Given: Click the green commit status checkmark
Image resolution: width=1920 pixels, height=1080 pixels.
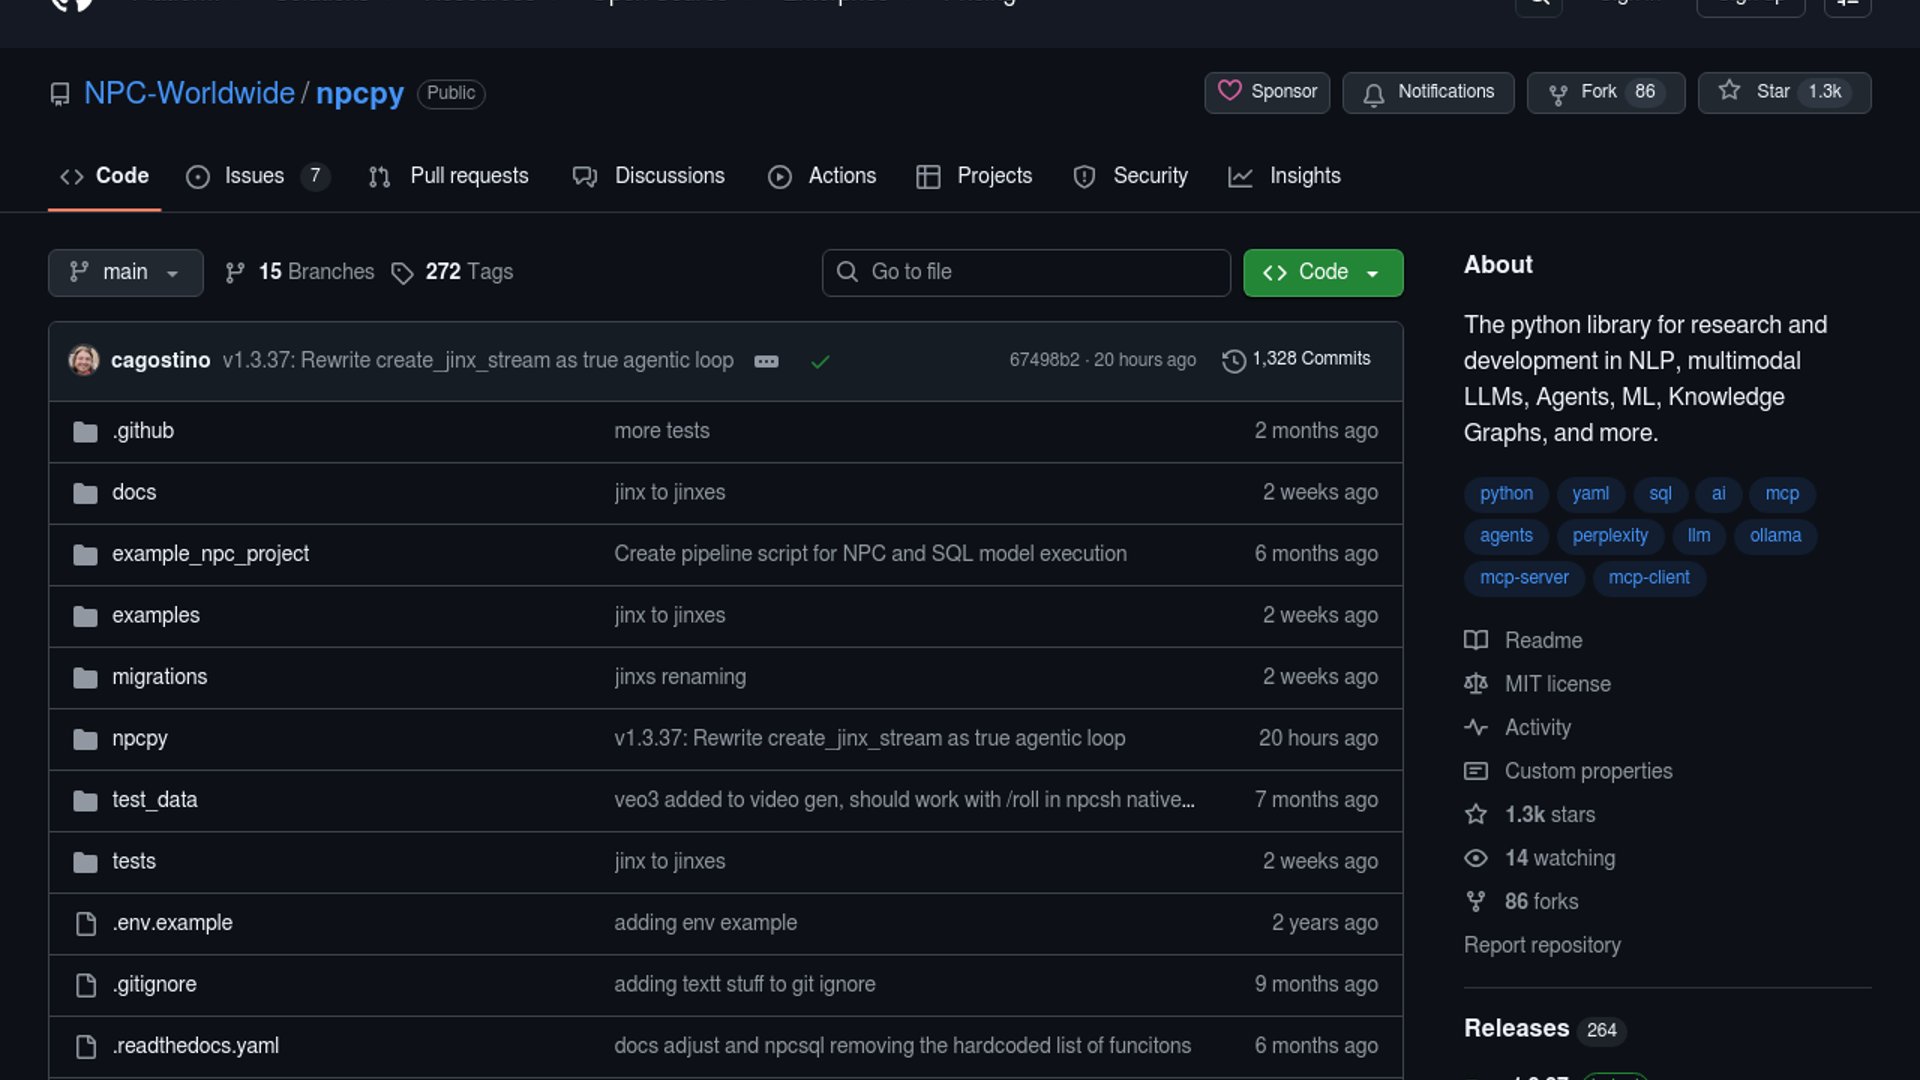Looking at the screenshot, I should (x=820, y=361).
